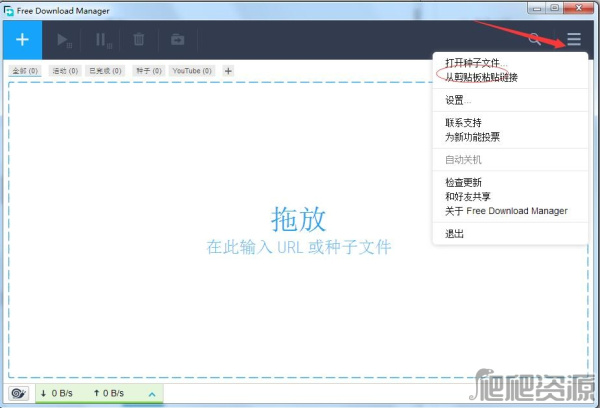The height and width of the screenshot is (408, 600).
Task: Select the 活动 (0) tab
Action: 65,71
